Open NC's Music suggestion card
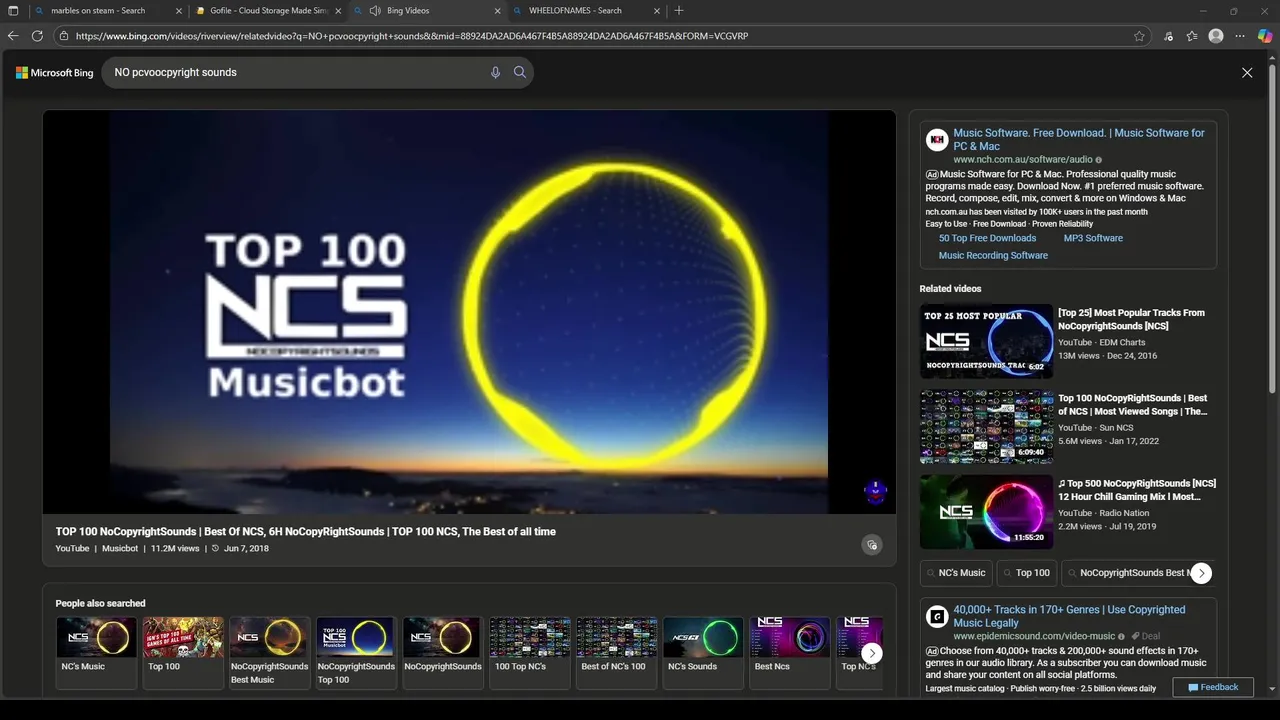The image size is (1280, 720). point(96,653)
